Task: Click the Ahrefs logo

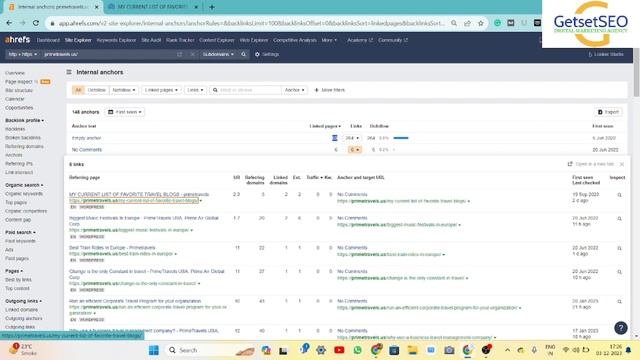Action: tap(18, 40)
